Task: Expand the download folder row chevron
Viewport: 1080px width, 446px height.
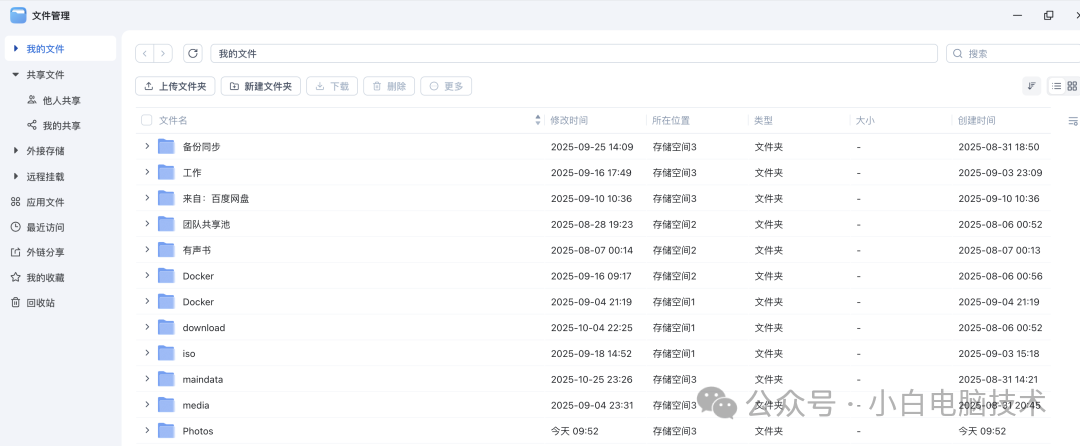Action: point(147,326)
